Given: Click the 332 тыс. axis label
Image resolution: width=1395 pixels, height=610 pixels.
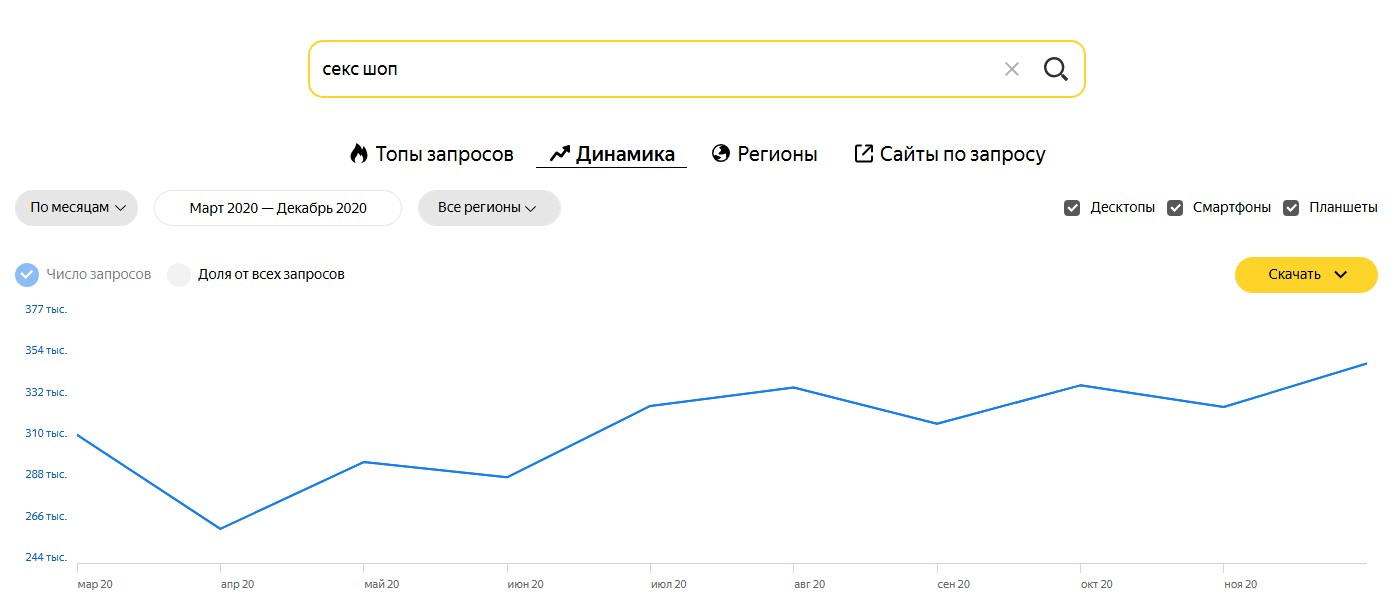Looking at the screenshot, I should [46, 392].
